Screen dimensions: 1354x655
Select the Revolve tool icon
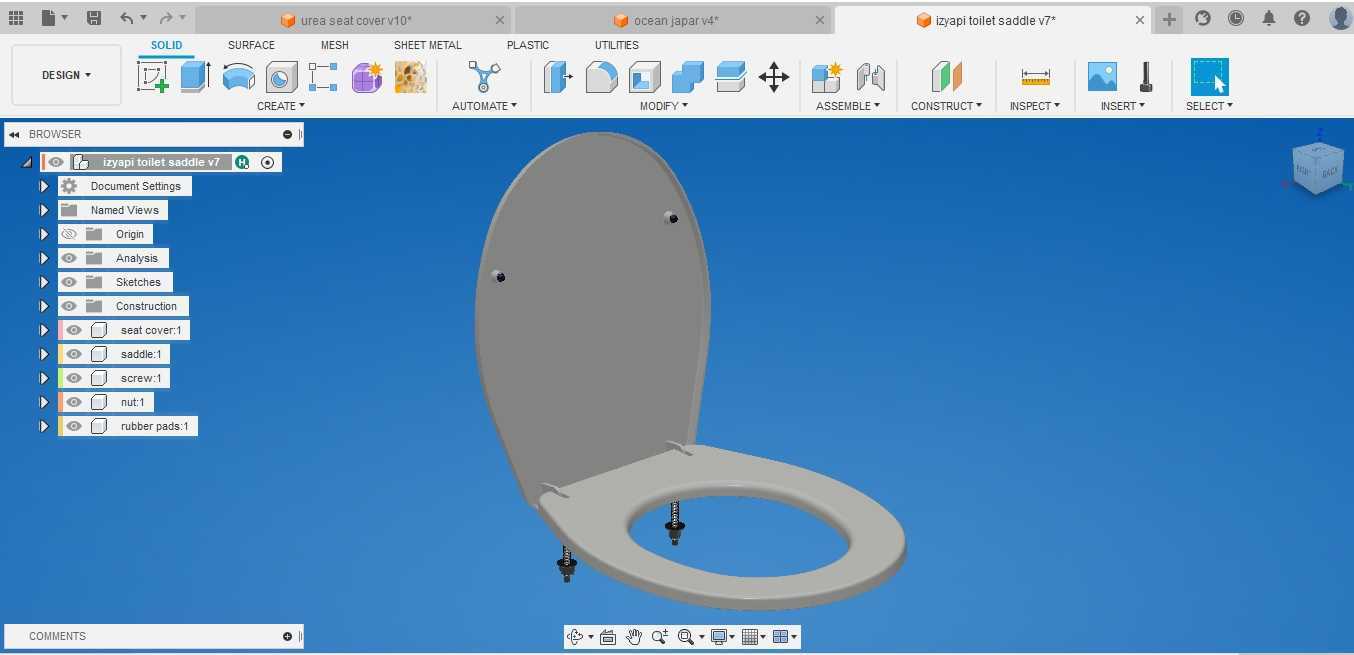coord(238,77)
